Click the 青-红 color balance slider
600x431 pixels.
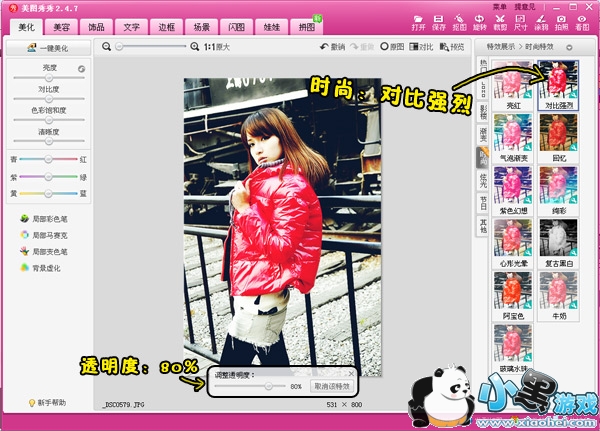[x=48, y=159]
